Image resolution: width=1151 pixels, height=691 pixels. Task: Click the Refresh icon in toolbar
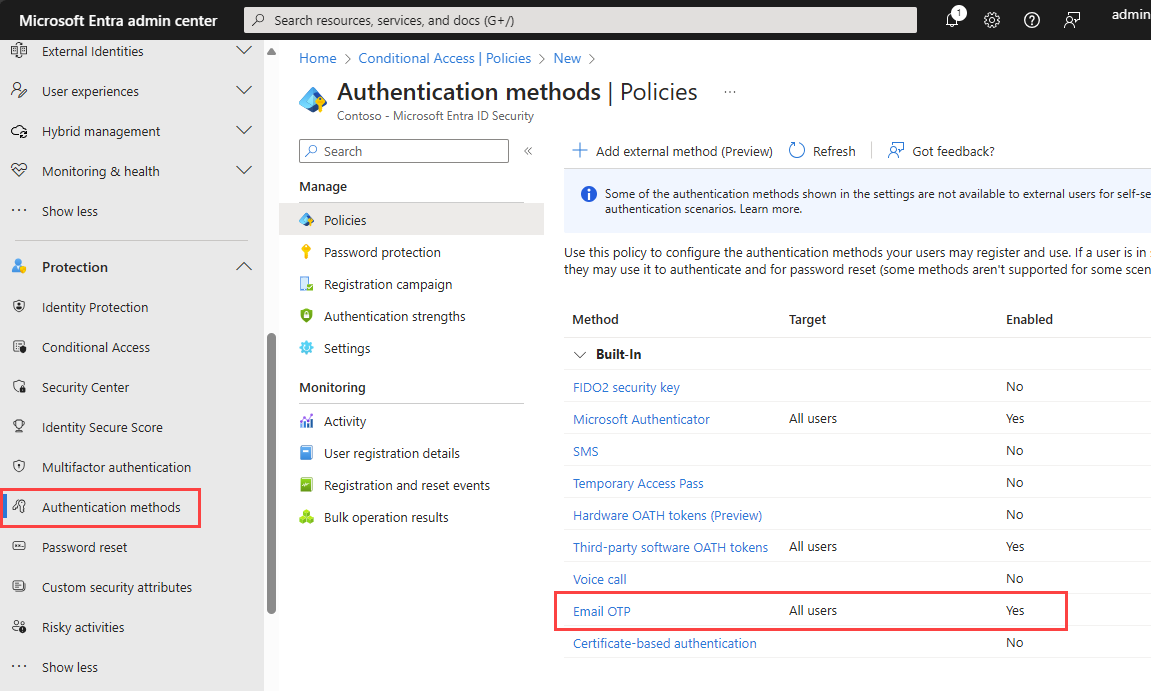[797, 151]
